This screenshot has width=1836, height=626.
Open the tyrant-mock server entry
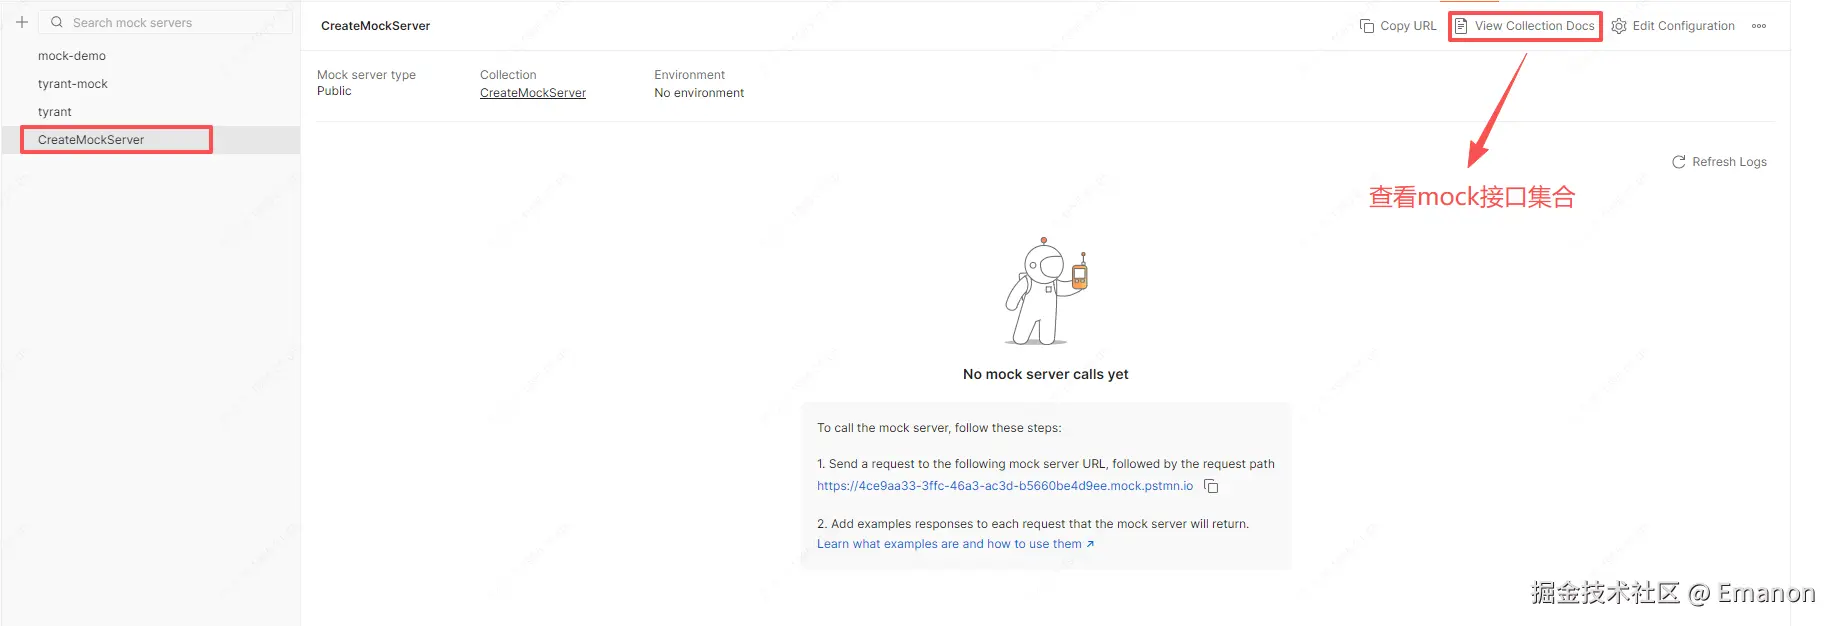pyautogui.click(x=73, y=84)
